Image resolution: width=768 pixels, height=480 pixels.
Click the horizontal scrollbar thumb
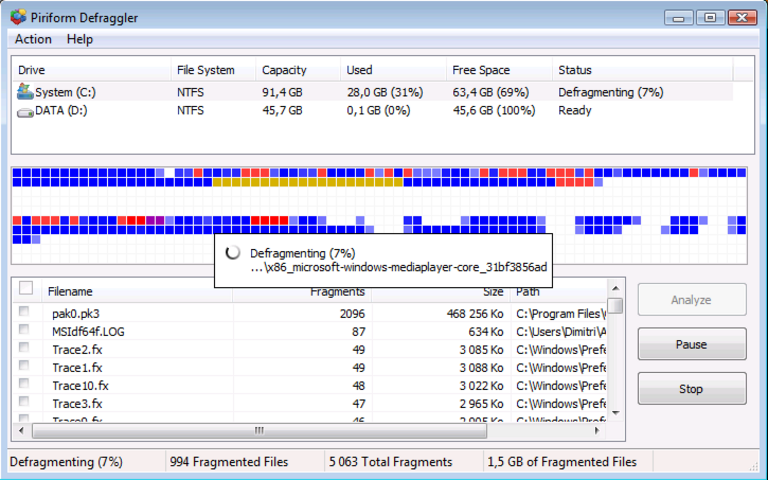tap(260, 431)
